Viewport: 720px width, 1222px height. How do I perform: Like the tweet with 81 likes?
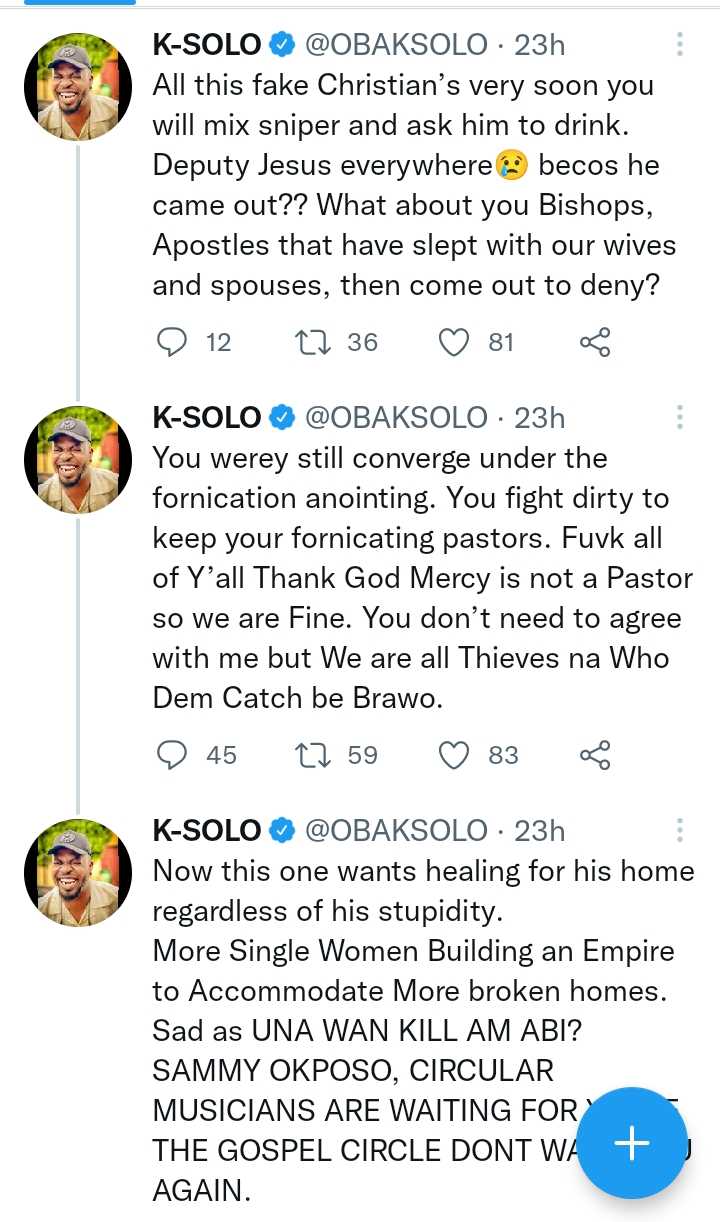pyautogui.click(x=455, y=343)
